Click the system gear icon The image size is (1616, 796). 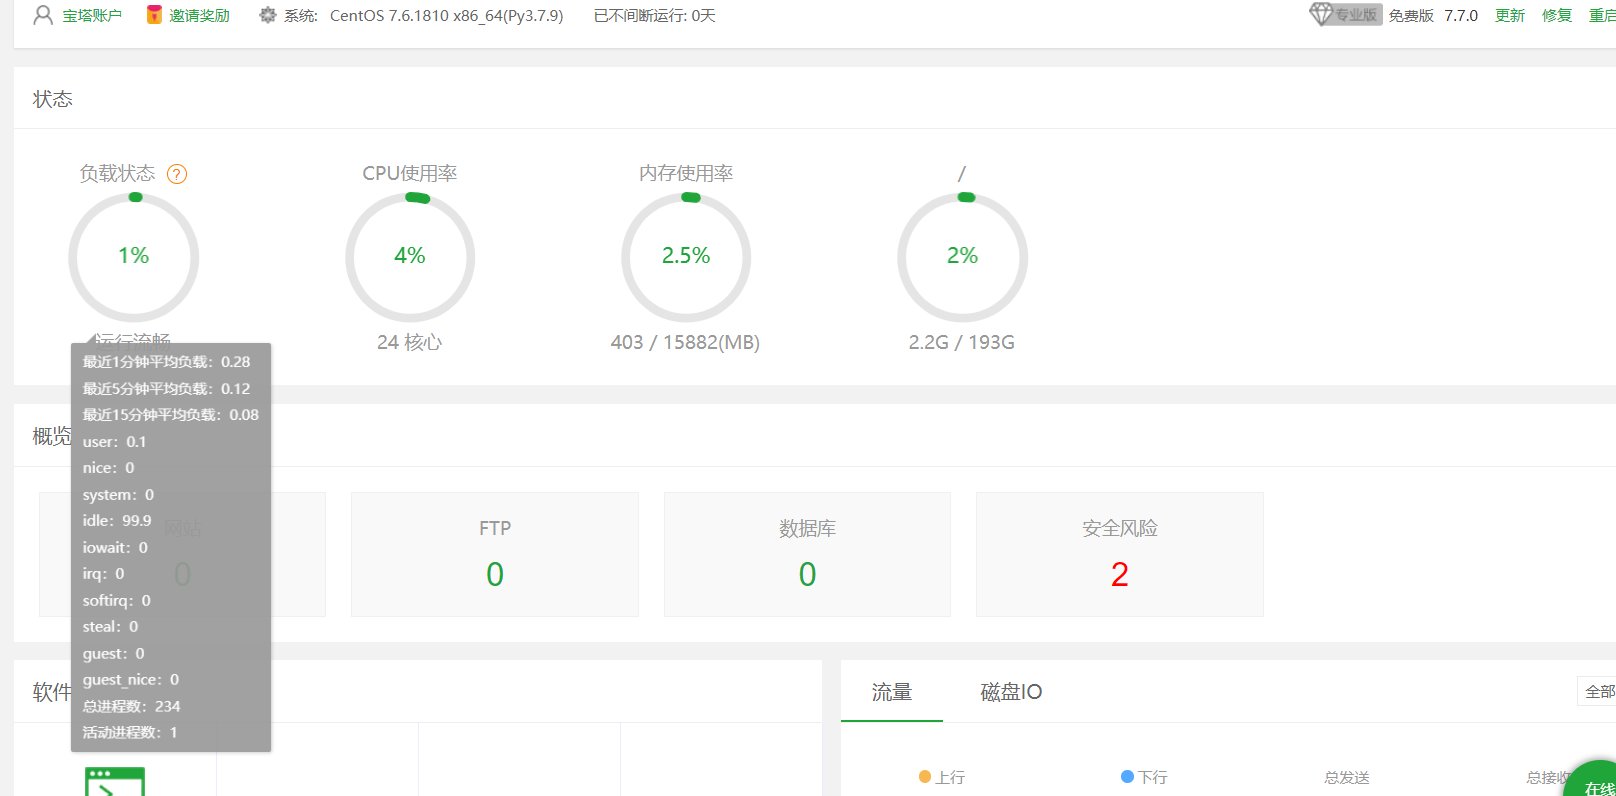[x=267, y=15]
